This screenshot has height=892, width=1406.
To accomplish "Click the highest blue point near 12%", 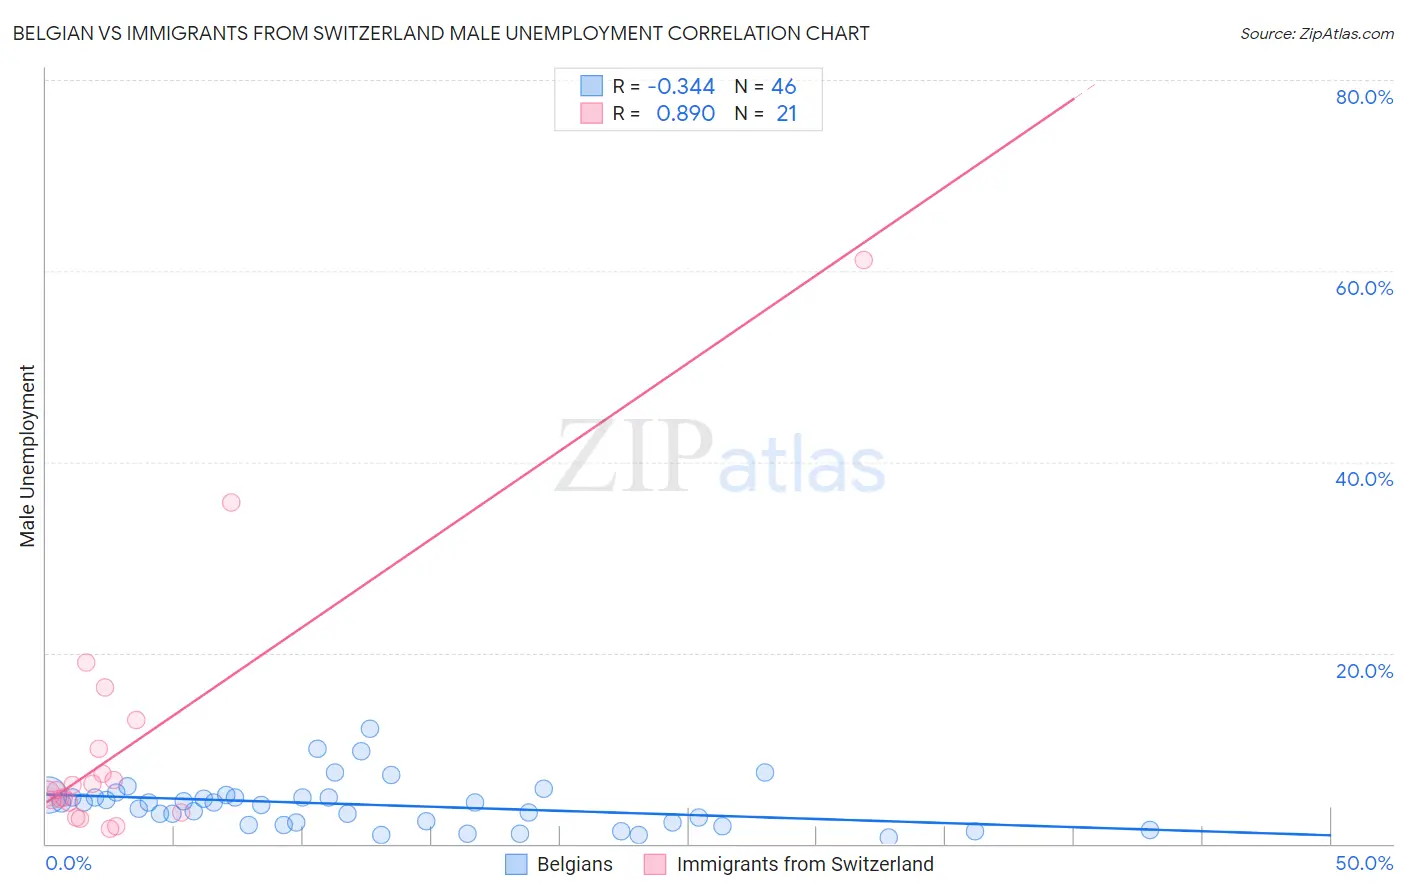I will [370, 729].
